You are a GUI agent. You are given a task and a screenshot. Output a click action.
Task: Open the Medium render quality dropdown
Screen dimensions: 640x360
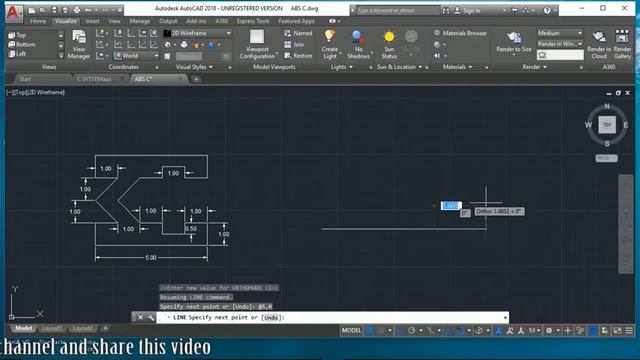(x=560, y=33)
